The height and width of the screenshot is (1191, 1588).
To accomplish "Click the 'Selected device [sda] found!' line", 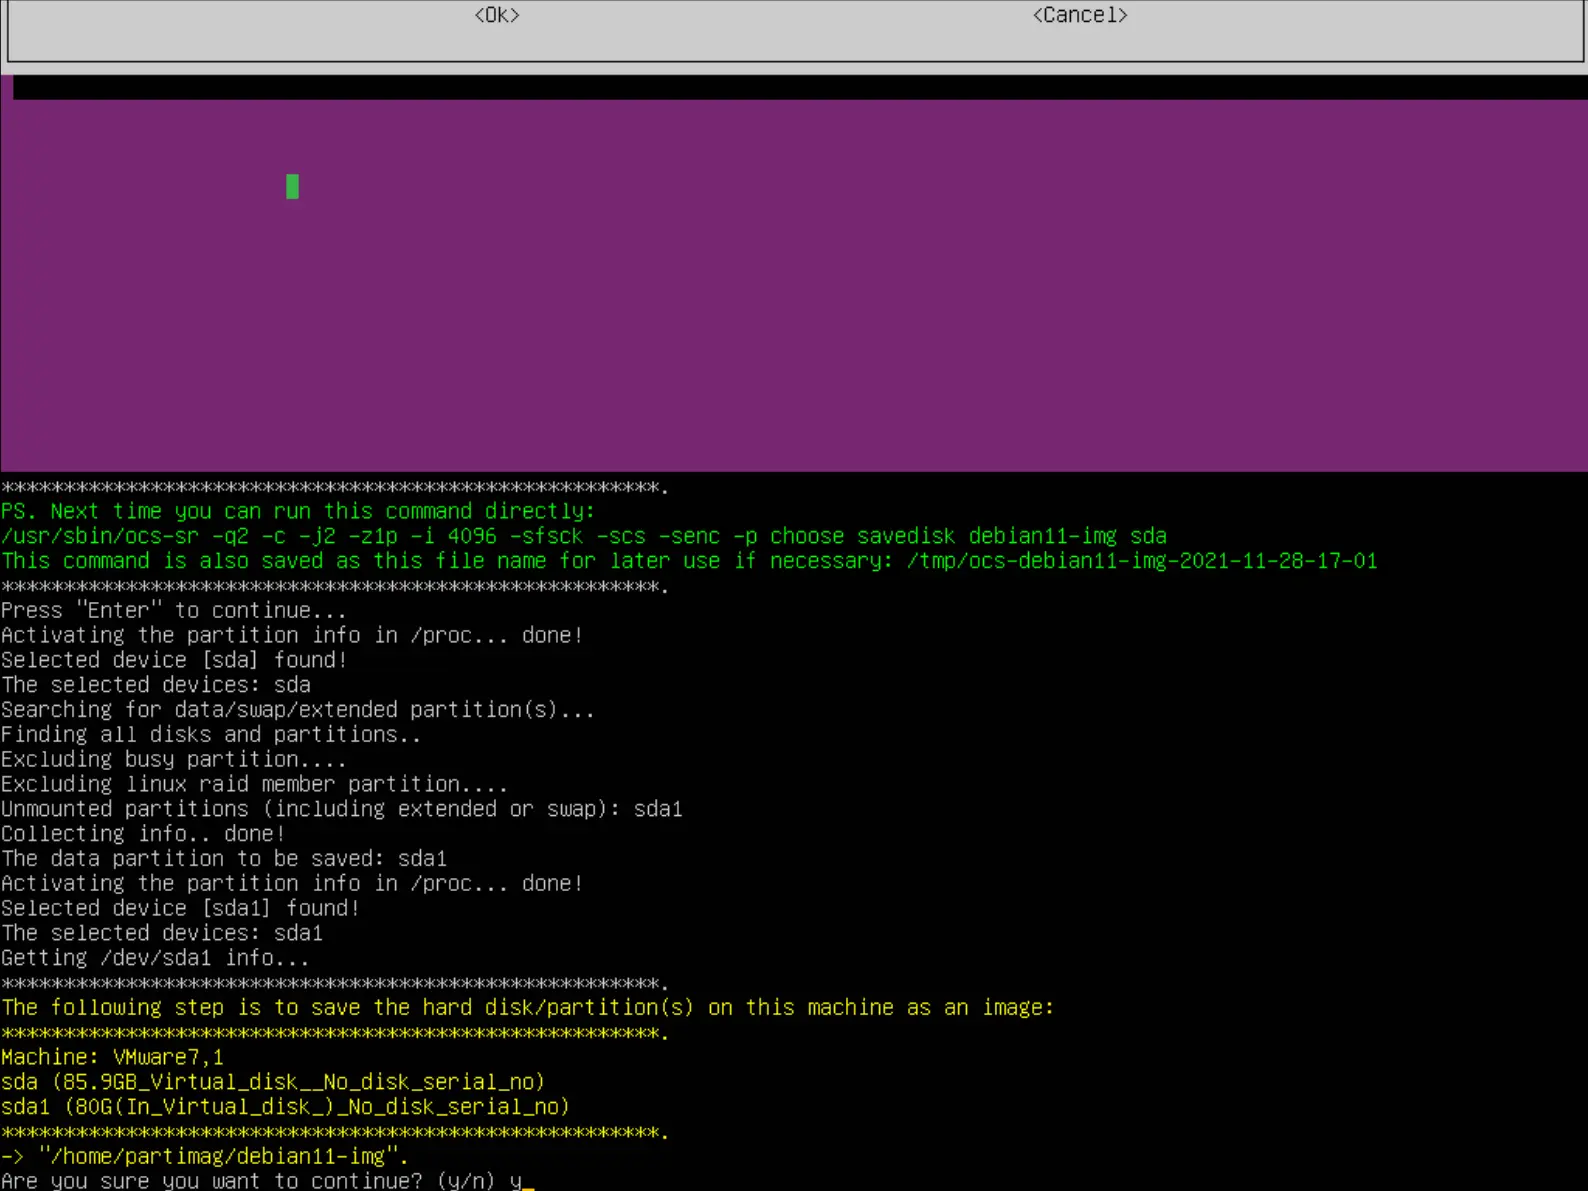I will coord(173,660).
